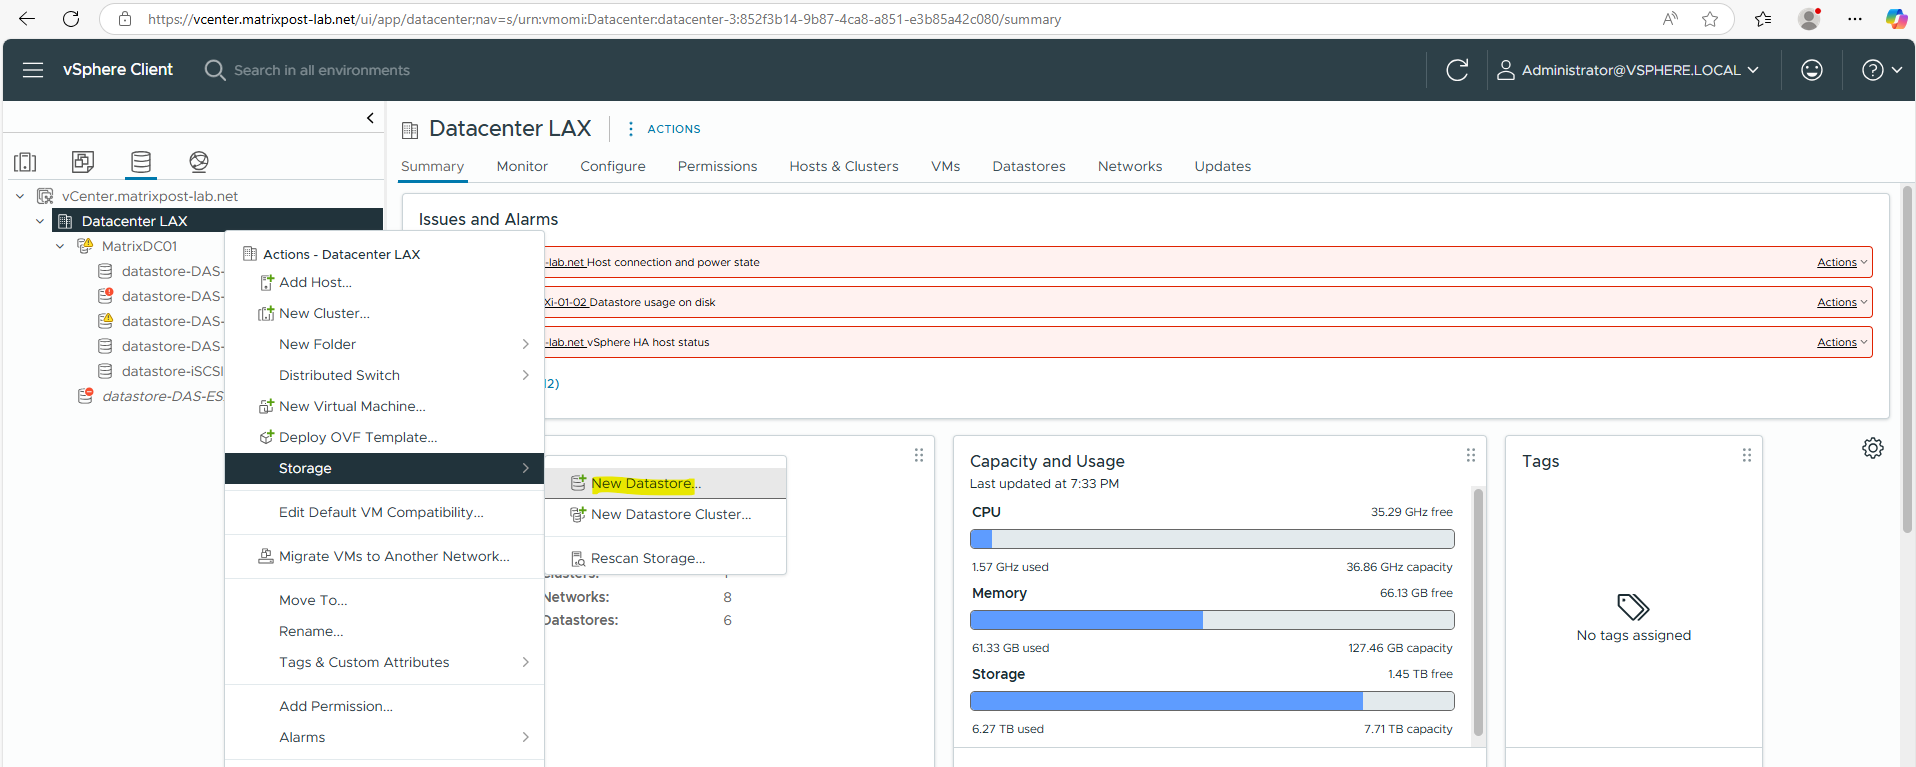The width and height of the screenshot is (1916, 767).
Task: Click New Datastore in Storage submenu
Action: pos(666,483)
